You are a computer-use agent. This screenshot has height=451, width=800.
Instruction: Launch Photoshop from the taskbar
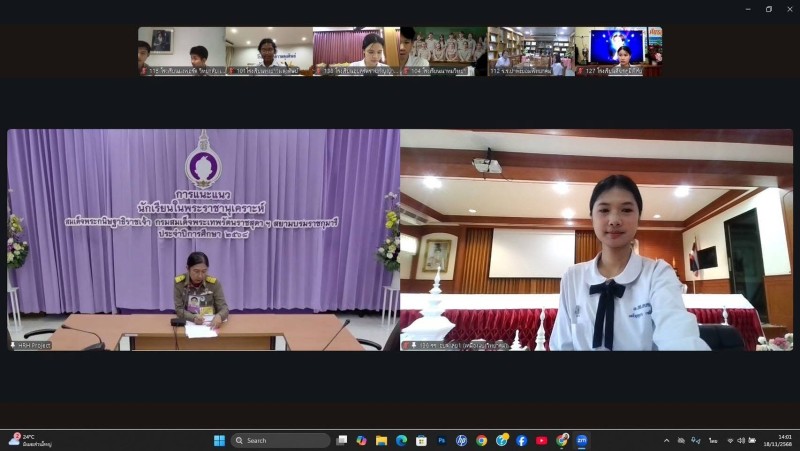point(441,440)
